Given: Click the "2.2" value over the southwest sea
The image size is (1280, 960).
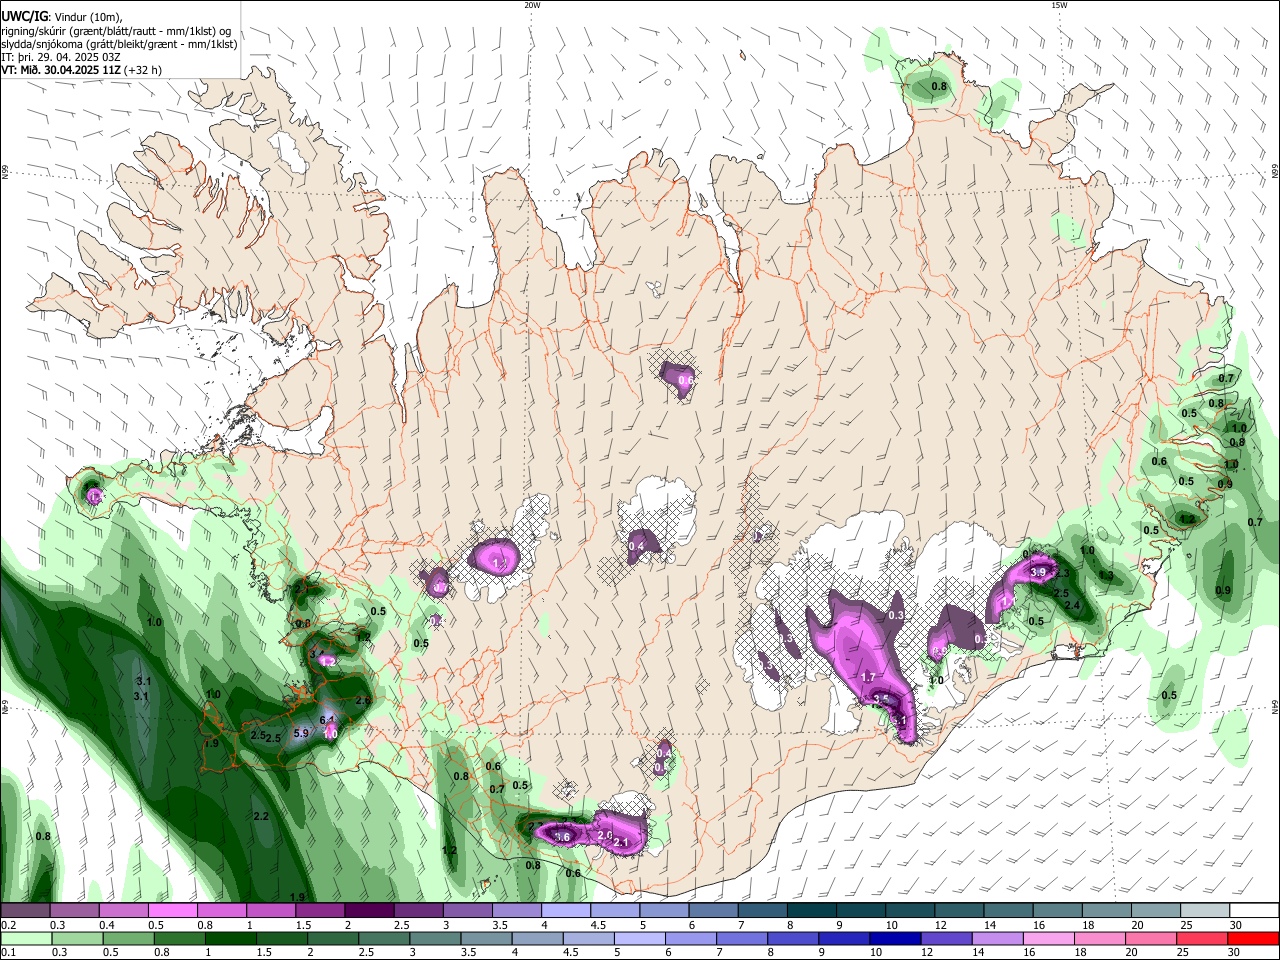Looking at the screenshot, I should 262,816.
